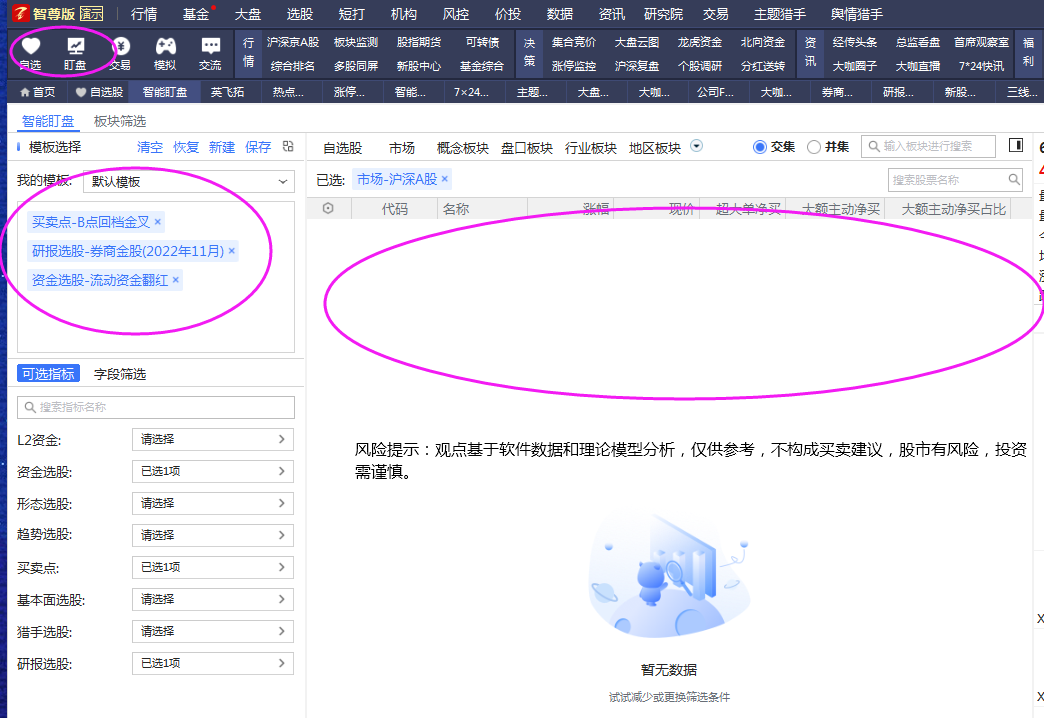
Task: Click the 搜索指标名称 search field
Action: 156,407
